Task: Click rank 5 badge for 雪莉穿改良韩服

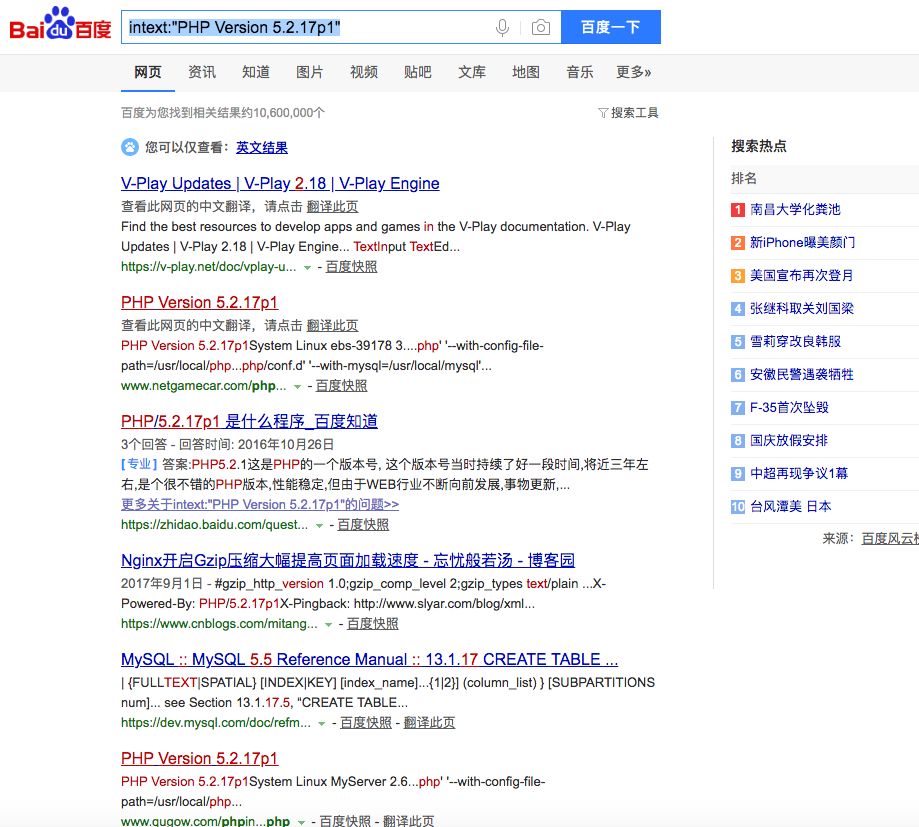Action: coord(738,341)
